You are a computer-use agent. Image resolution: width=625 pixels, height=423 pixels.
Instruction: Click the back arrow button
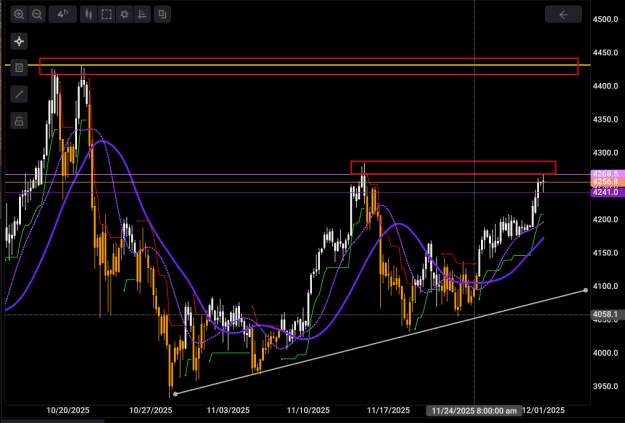[x=563, y=15]
